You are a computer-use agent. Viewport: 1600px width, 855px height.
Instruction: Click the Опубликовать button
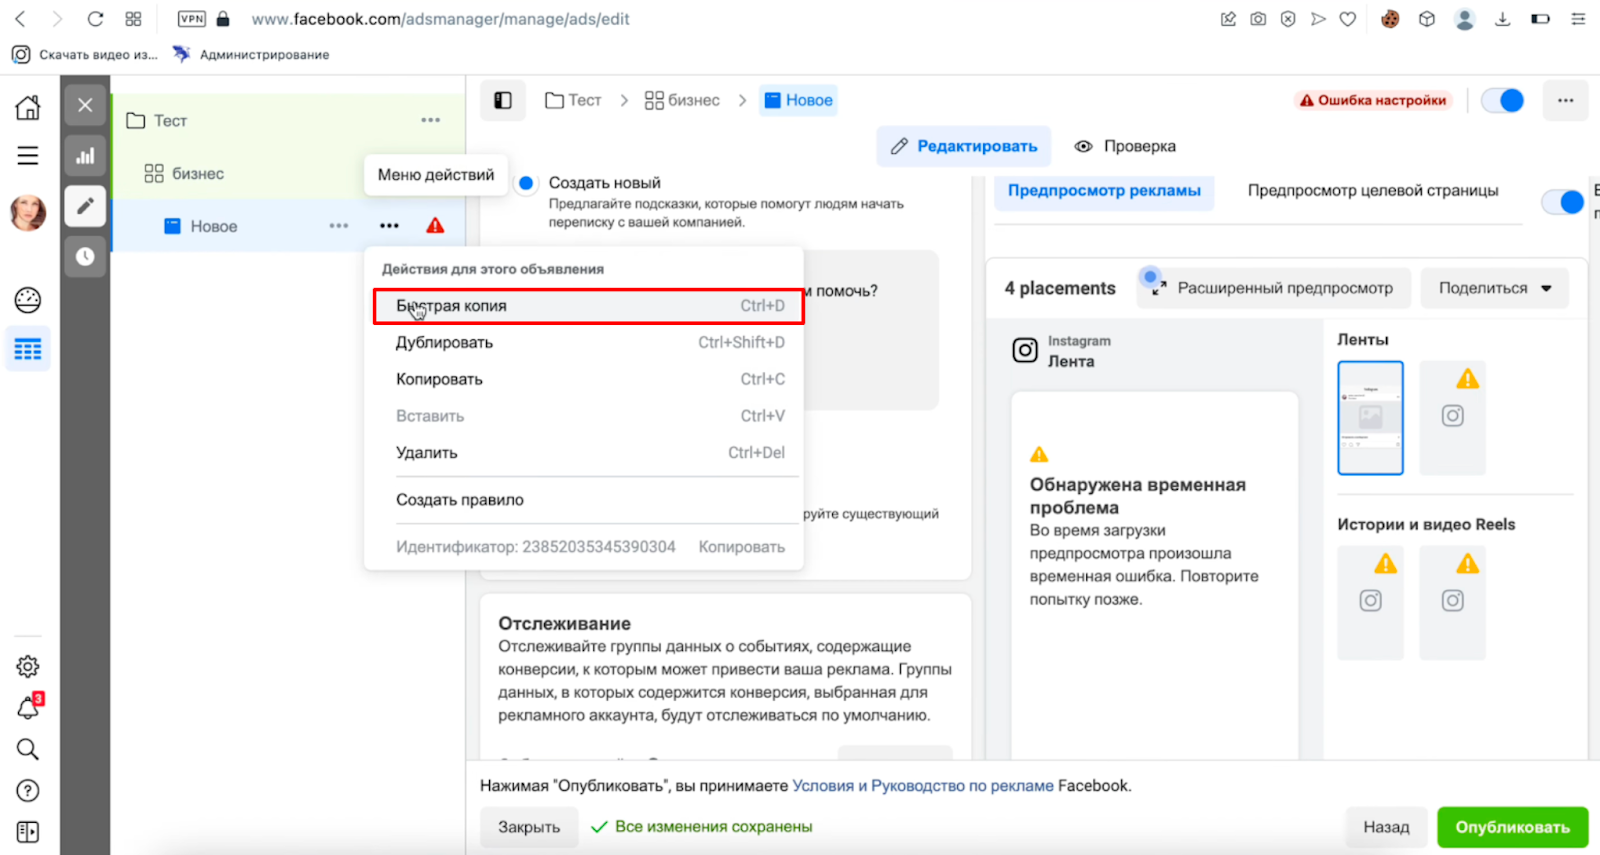pos(1512,827)
